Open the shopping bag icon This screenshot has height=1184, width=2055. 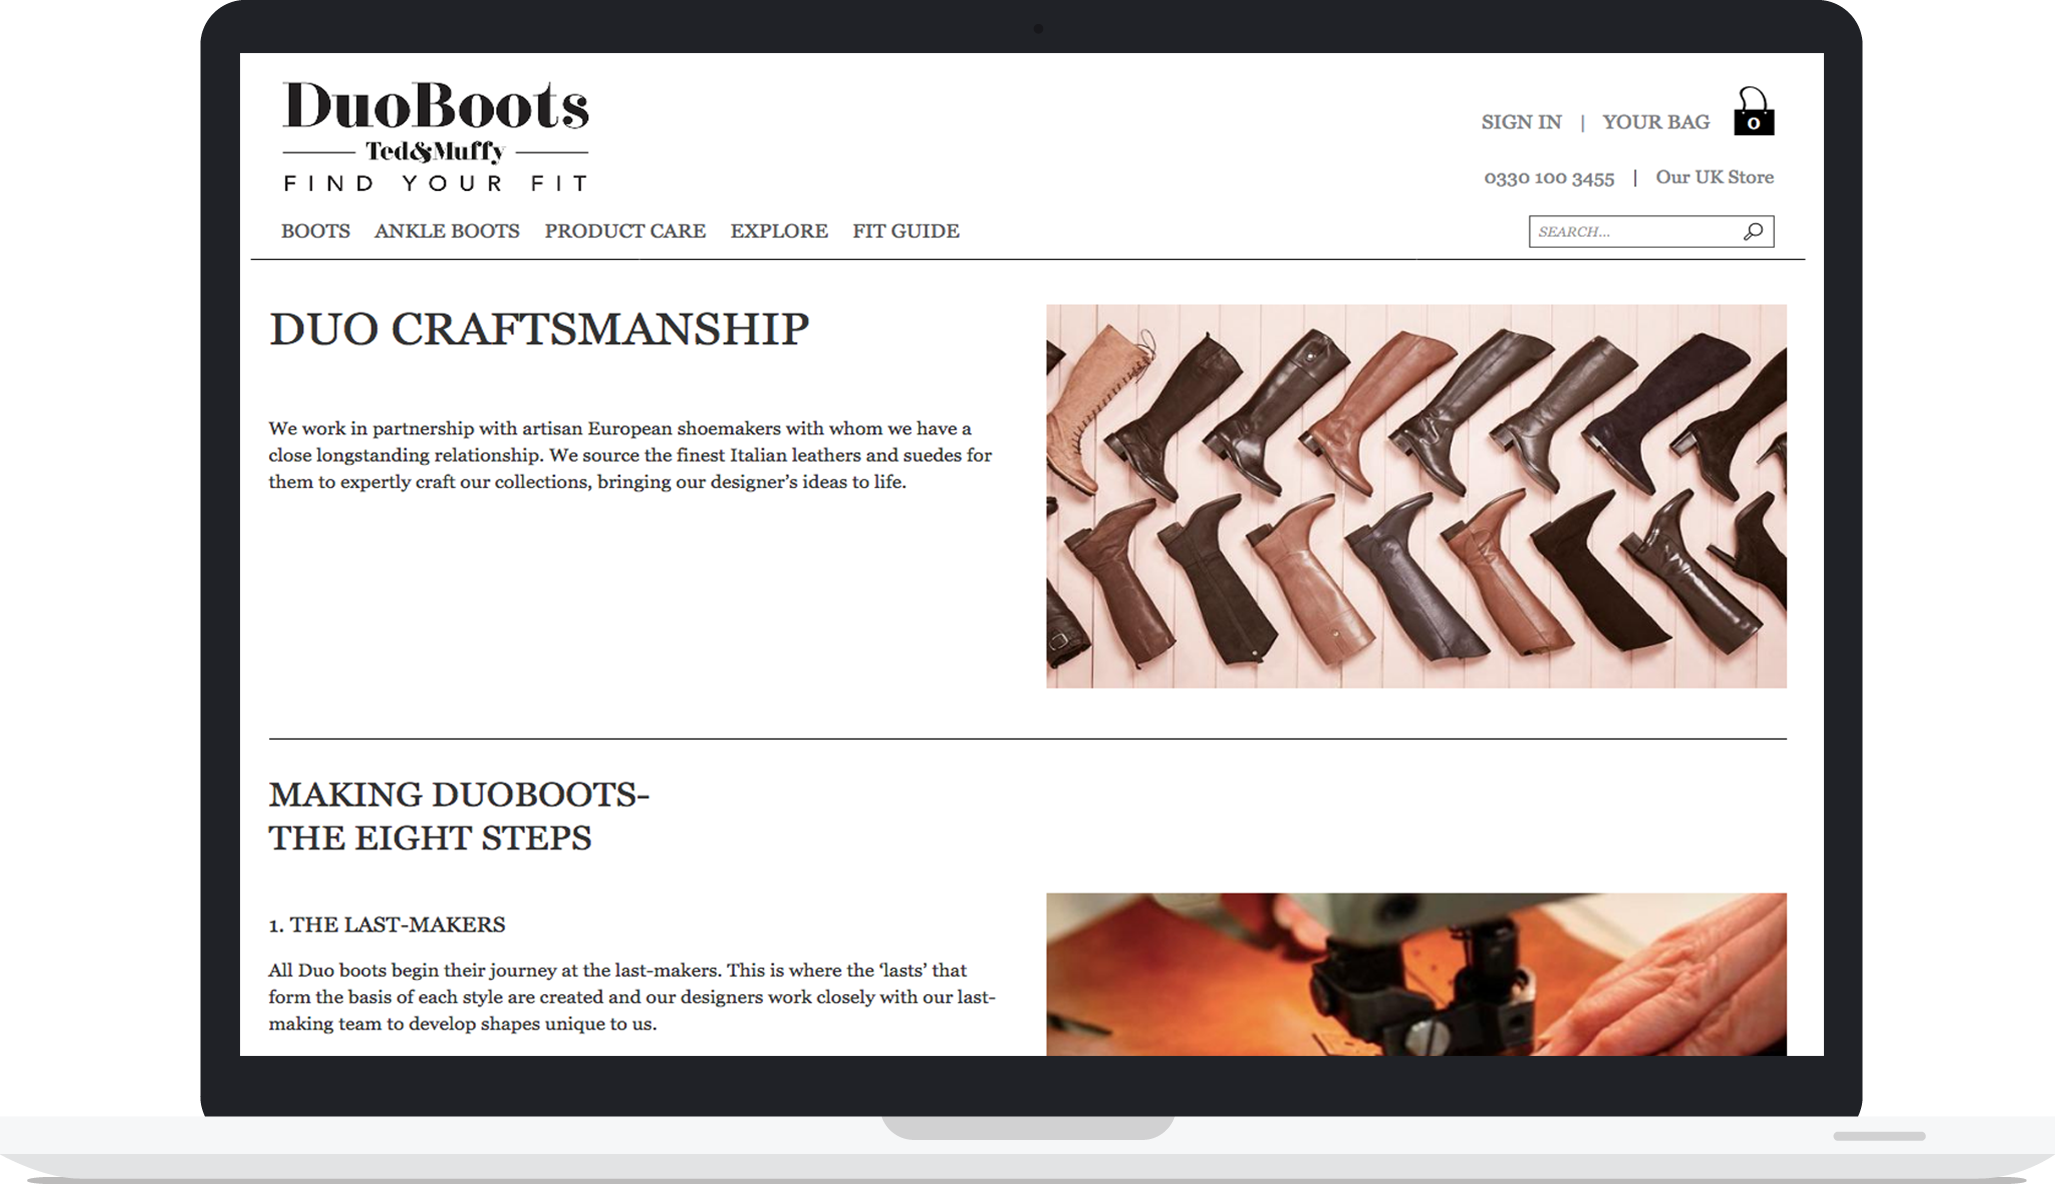click(x=1753, y=111)
